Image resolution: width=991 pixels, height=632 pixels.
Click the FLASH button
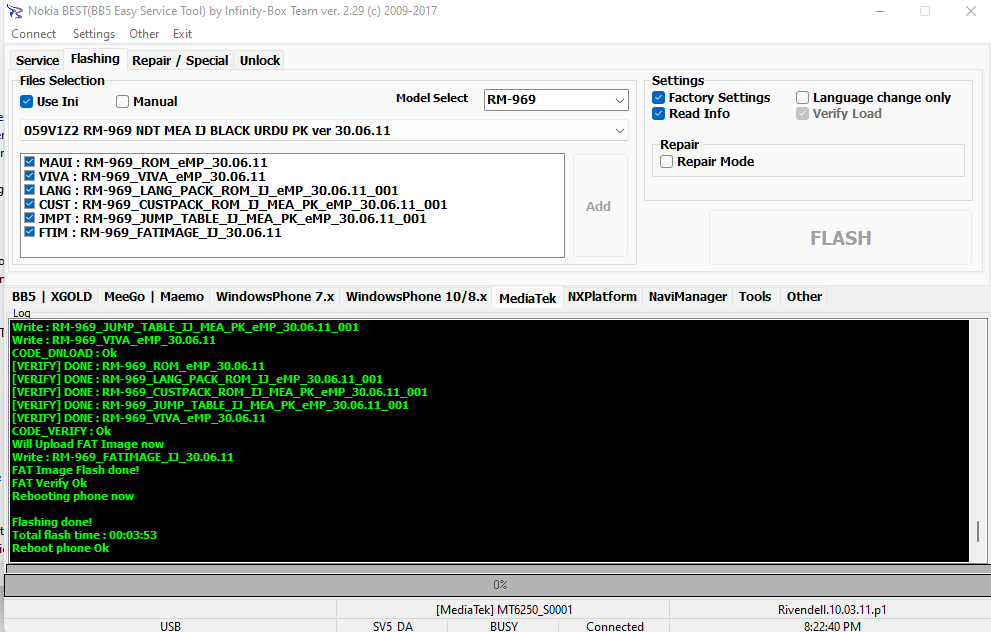[x=841, y=238]
